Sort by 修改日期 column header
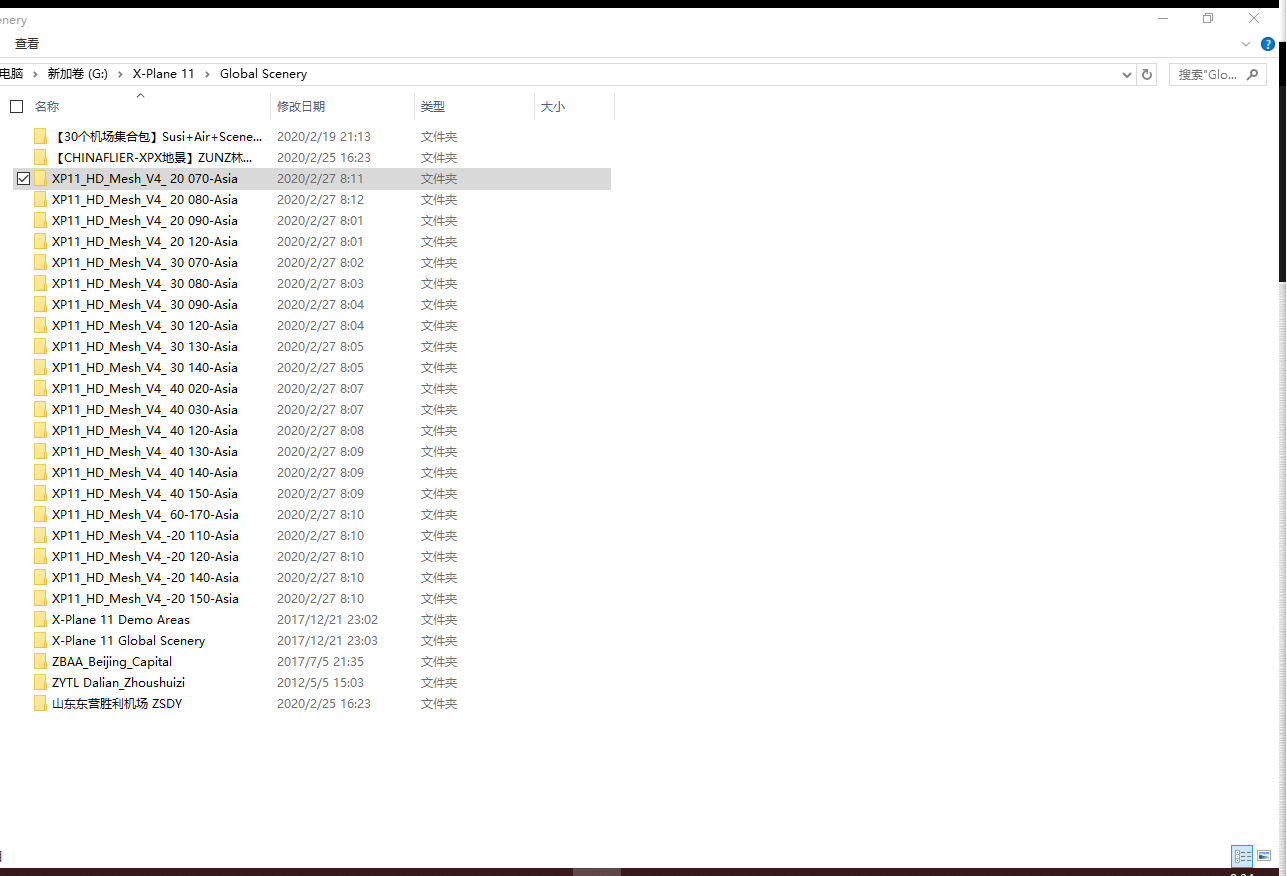This screenshot has height=876, width=1287. click(301, 106)
